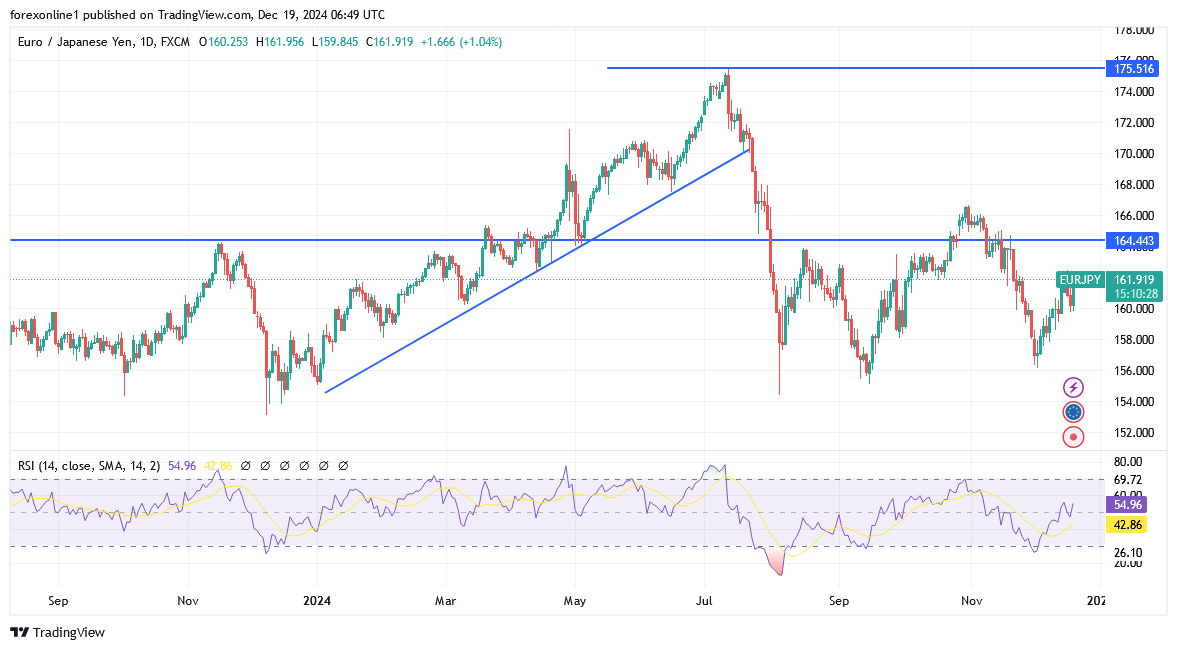Select the diagonal blue rising trendline
The width and height of the screenshot is (1177, 650).
pos(537,271)
